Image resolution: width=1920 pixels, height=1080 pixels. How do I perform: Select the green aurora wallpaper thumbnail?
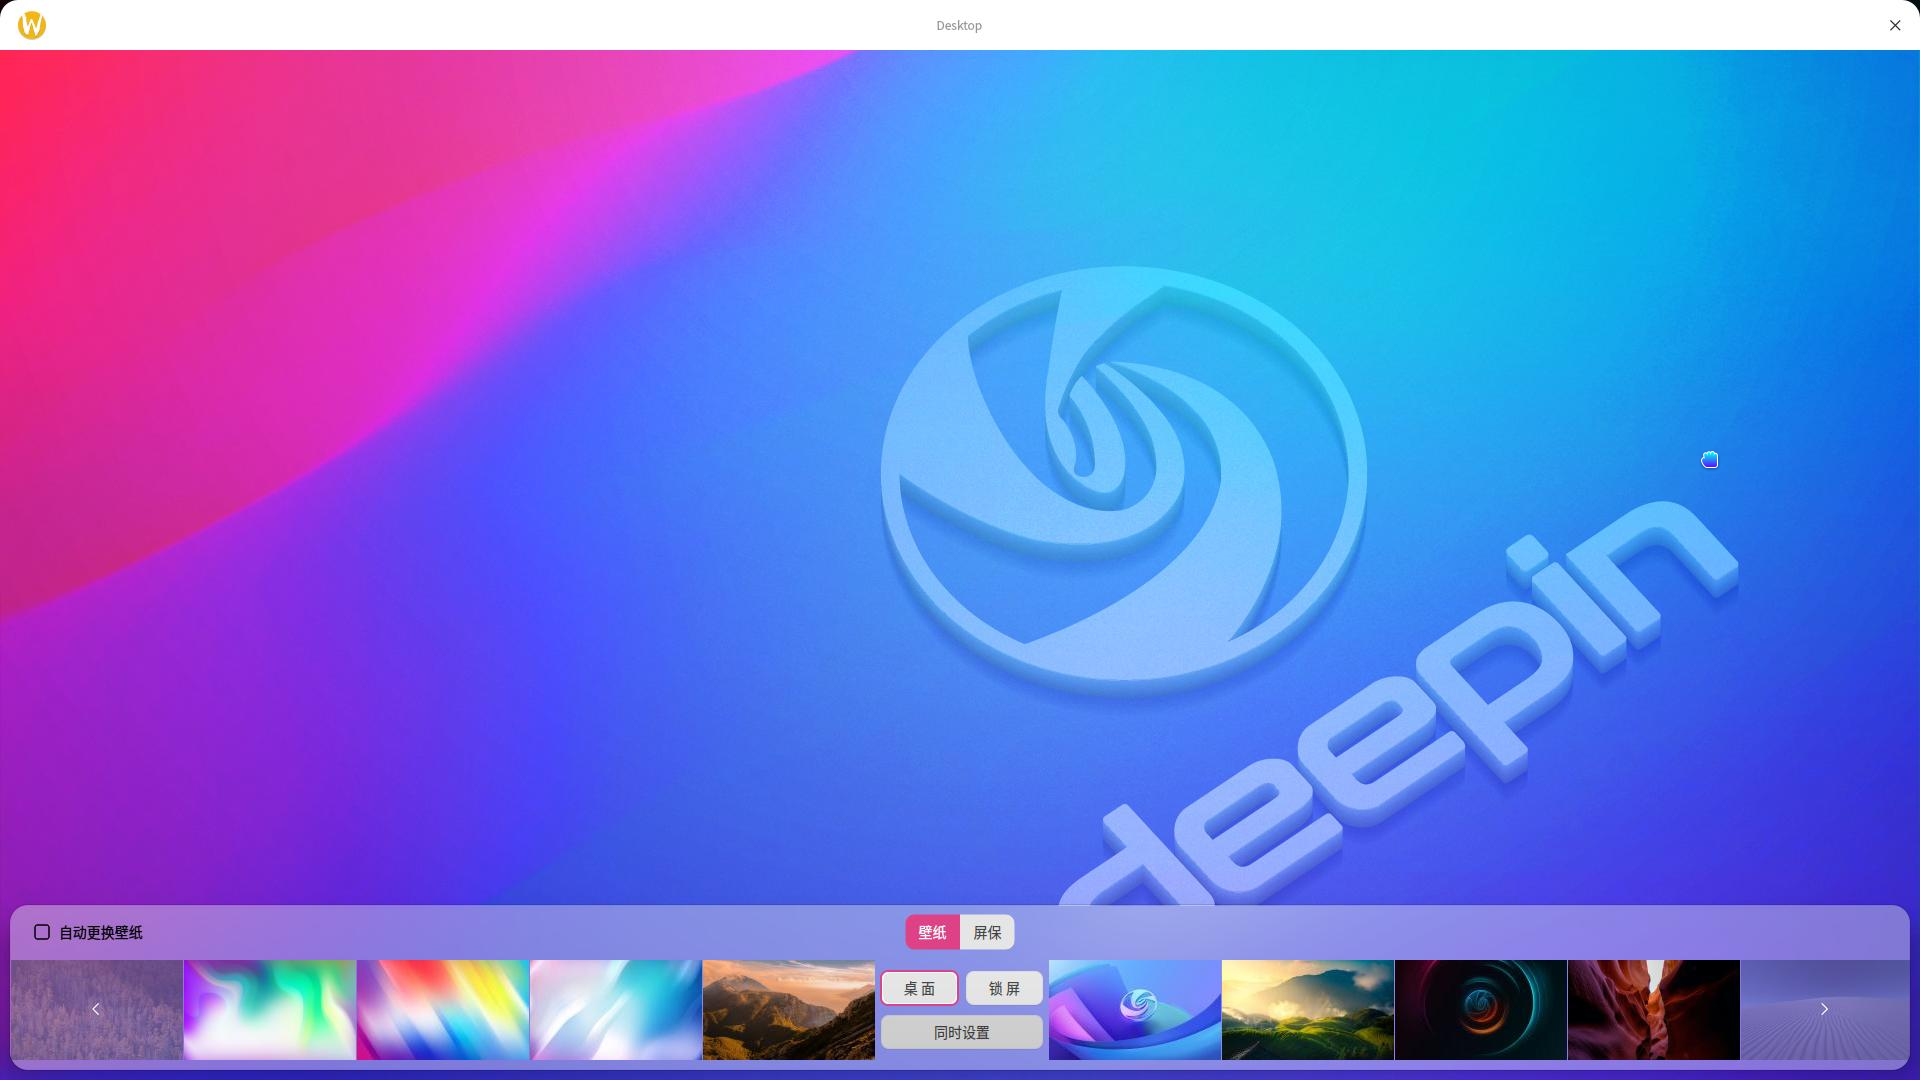268,1009
